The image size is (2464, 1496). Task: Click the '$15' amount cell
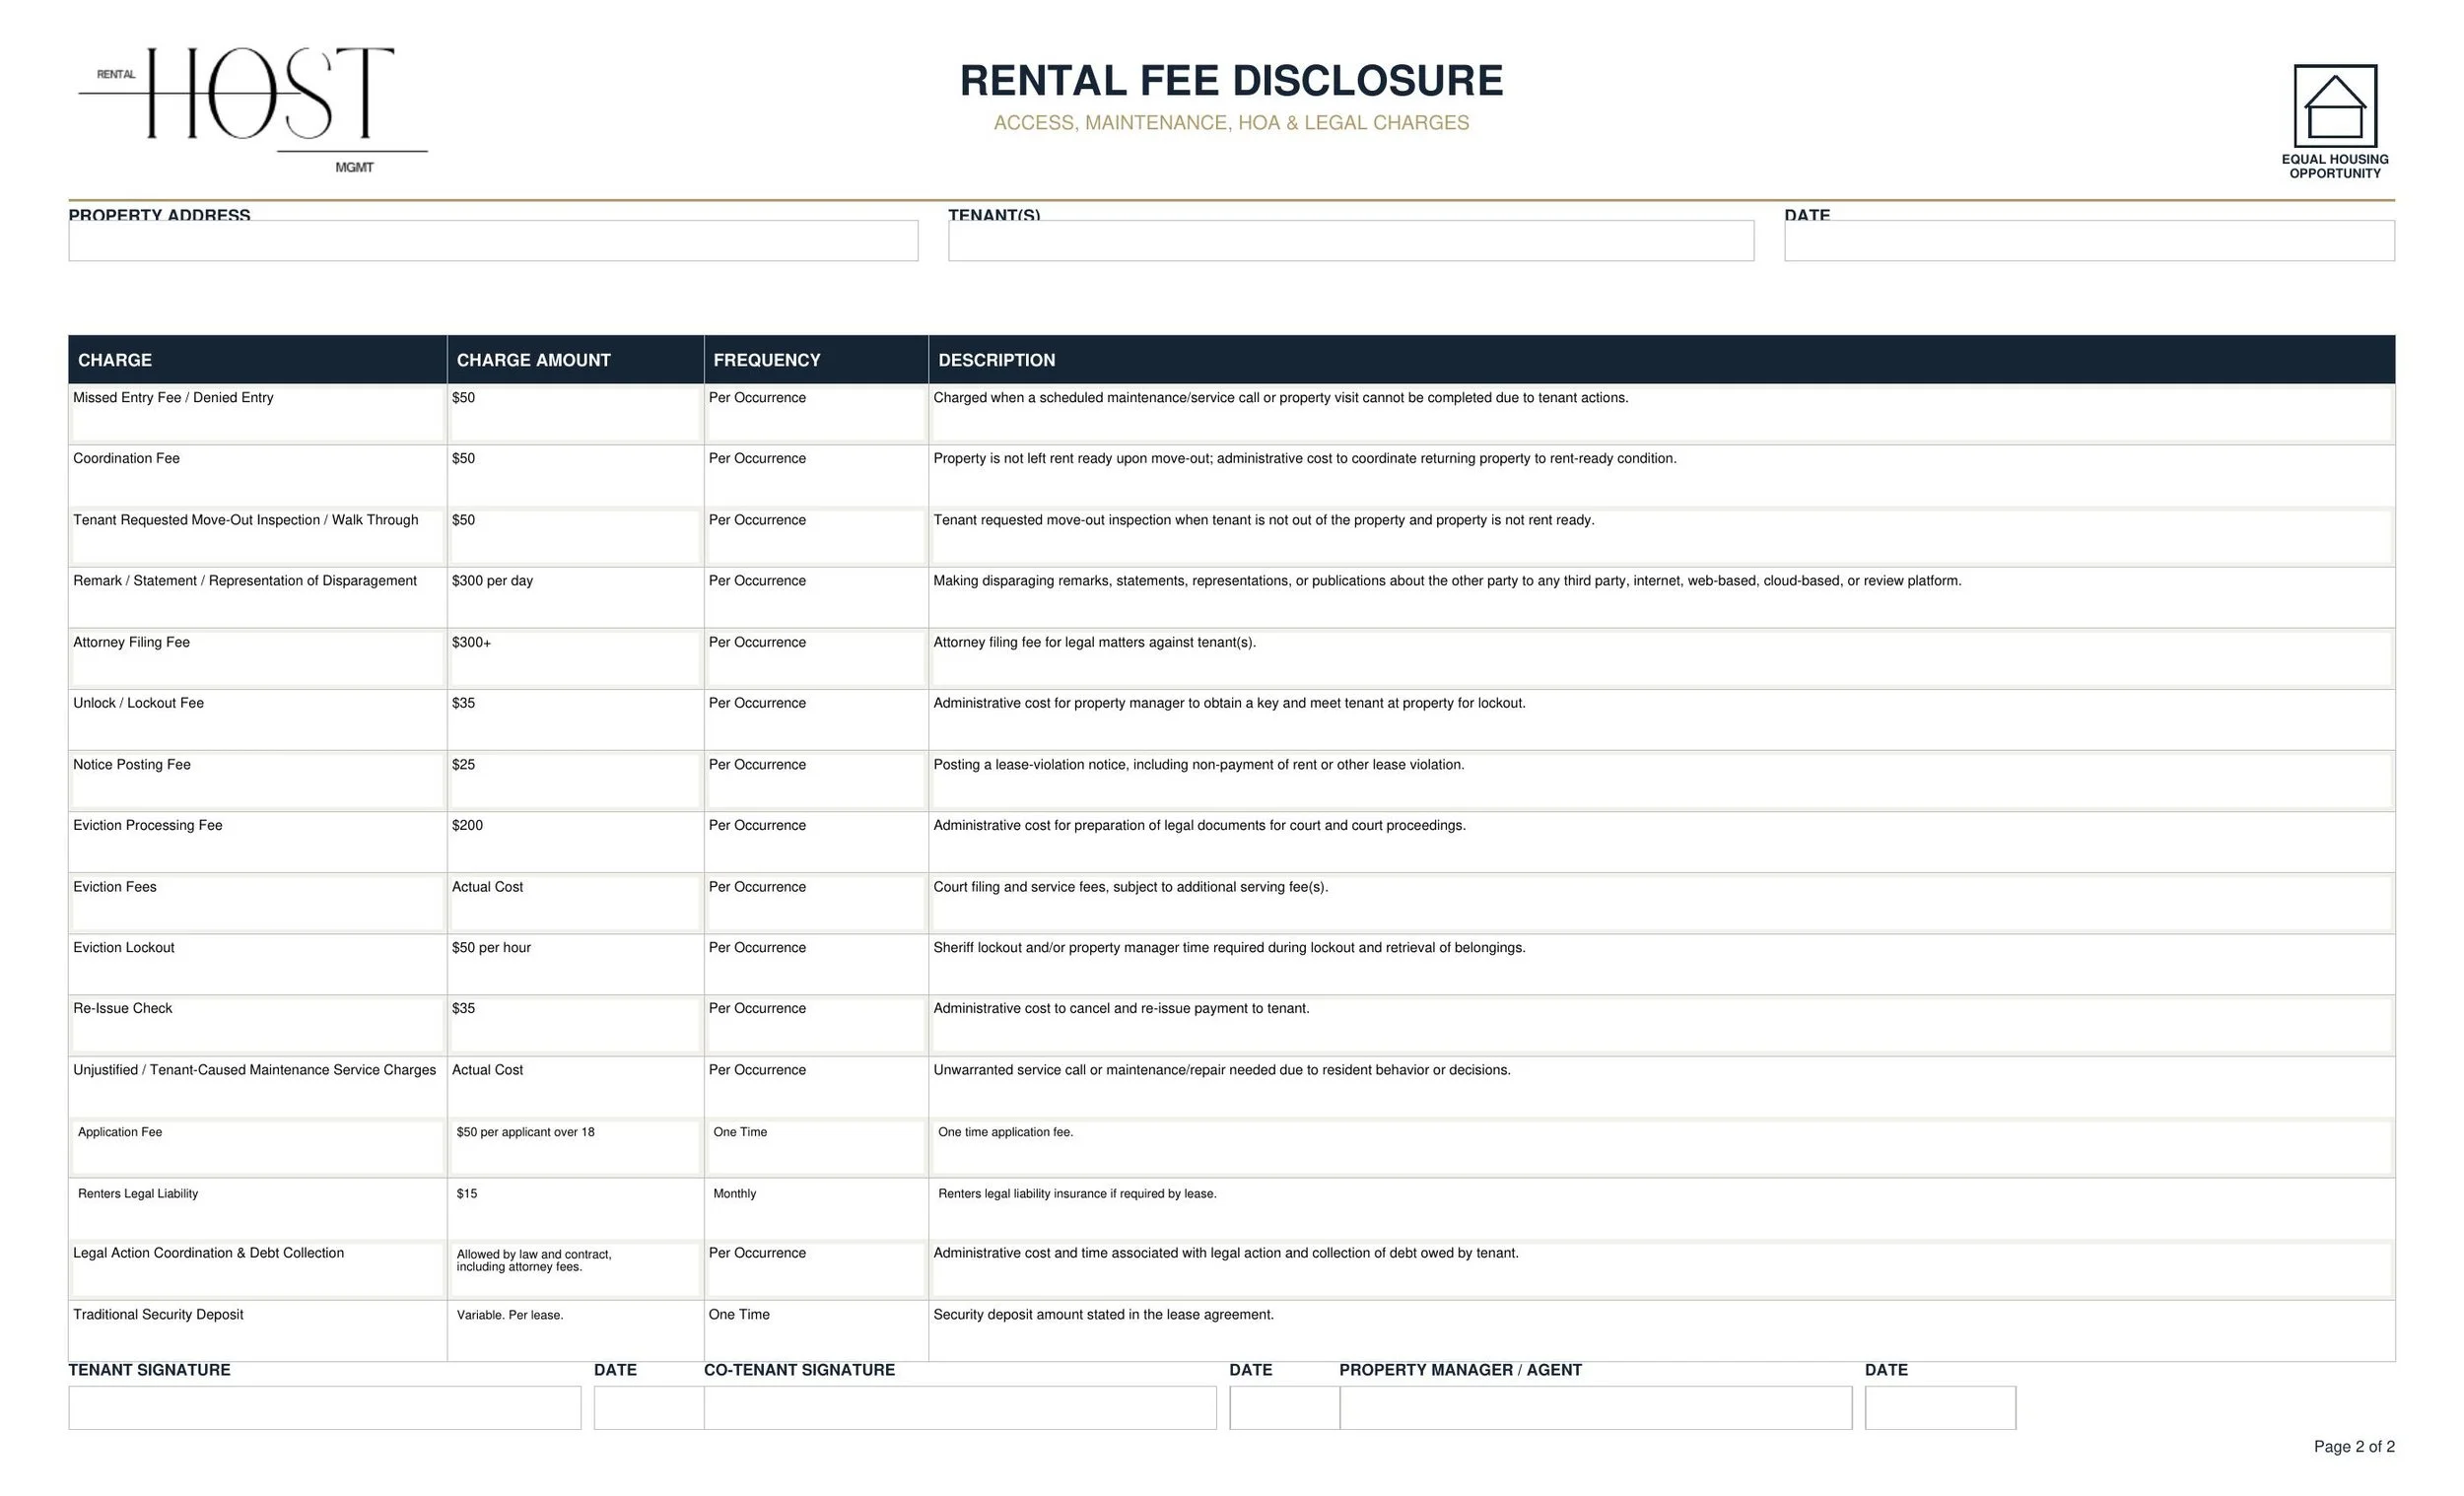[x=576, y=1208]
